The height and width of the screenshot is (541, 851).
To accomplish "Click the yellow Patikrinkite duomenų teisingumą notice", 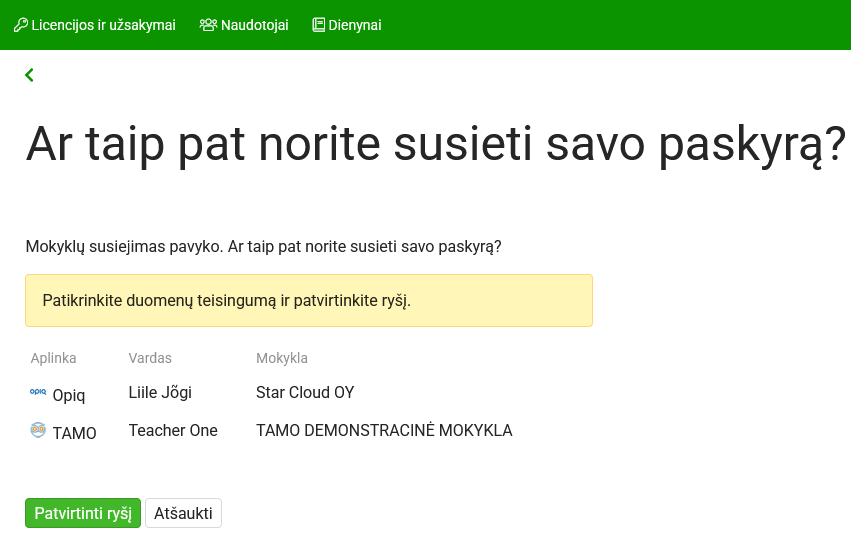I will [308, 300].
